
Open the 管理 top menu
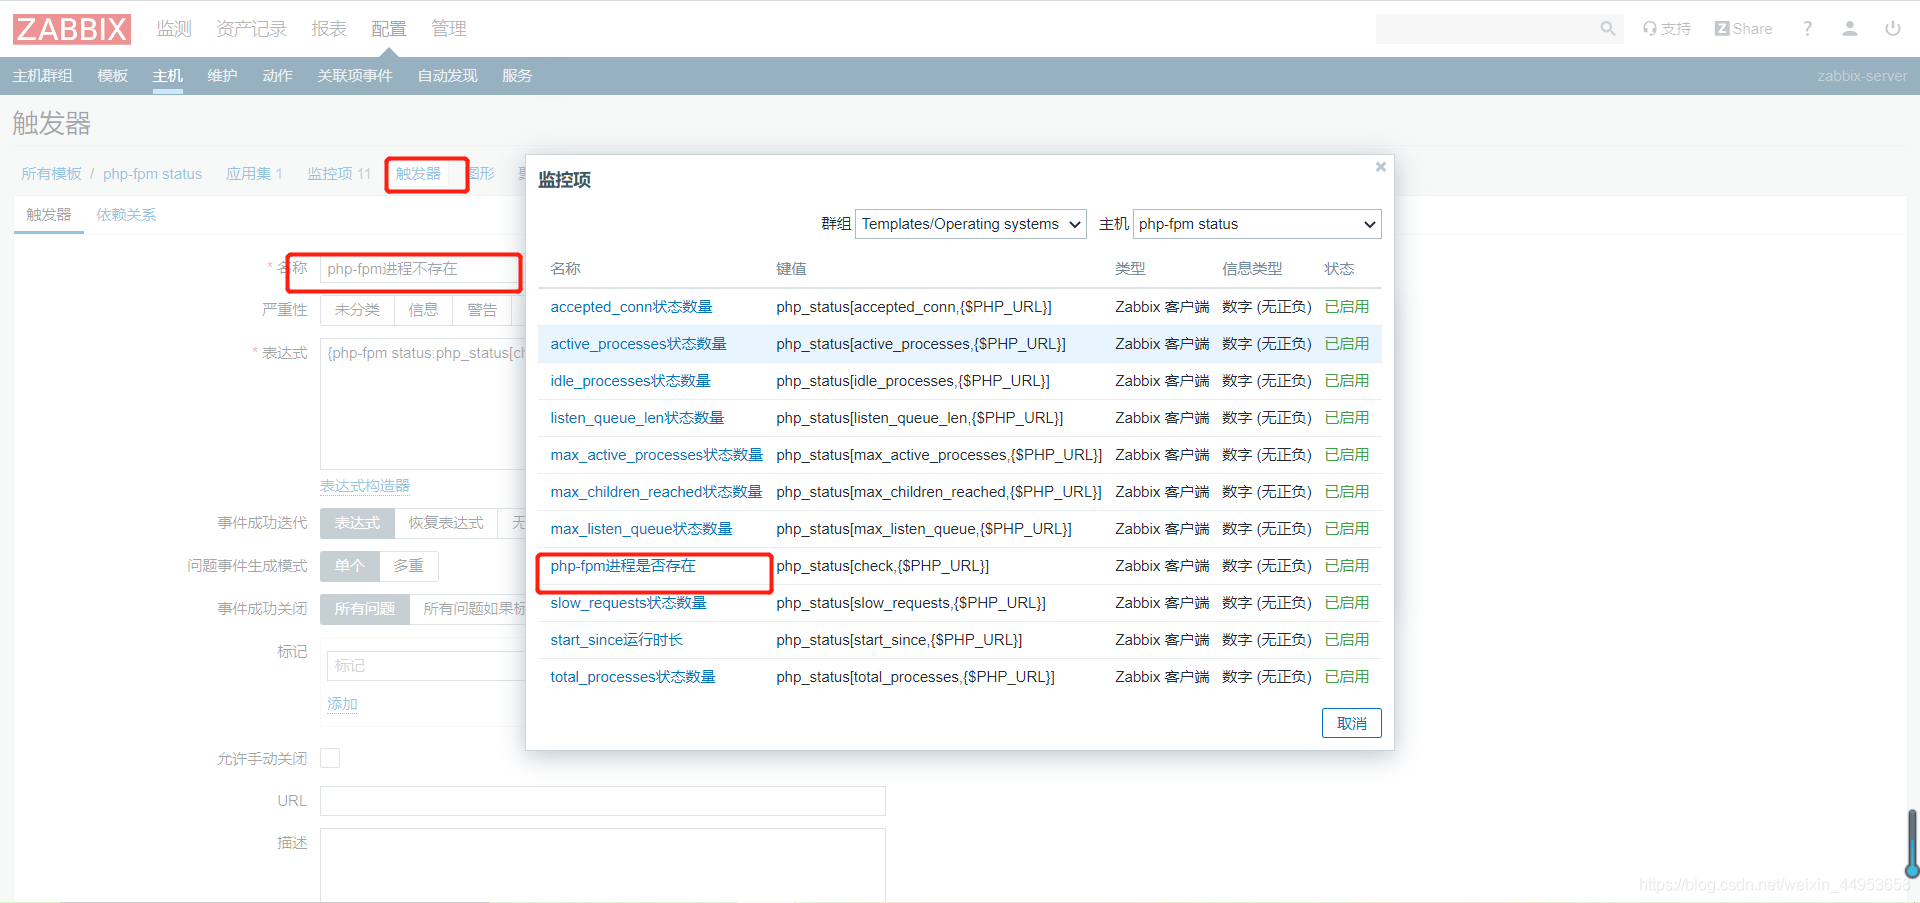(x=449, y=29)
